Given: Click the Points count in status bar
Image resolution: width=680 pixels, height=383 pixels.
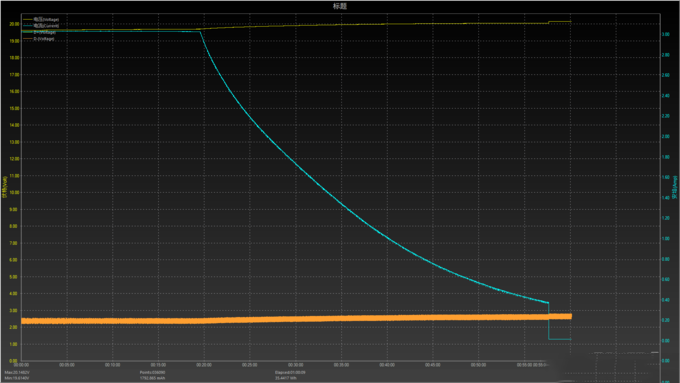Looking at the screenshot, I should [x=152, y=373].
